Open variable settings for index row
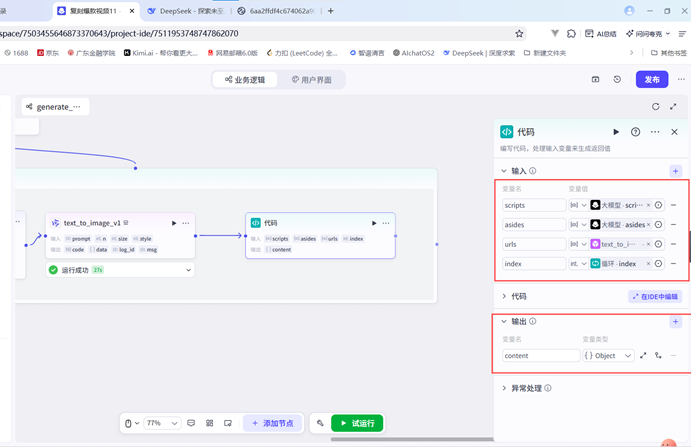Image resolution: width=691 pixels, height=447 pixels. [x=658, y=263]
